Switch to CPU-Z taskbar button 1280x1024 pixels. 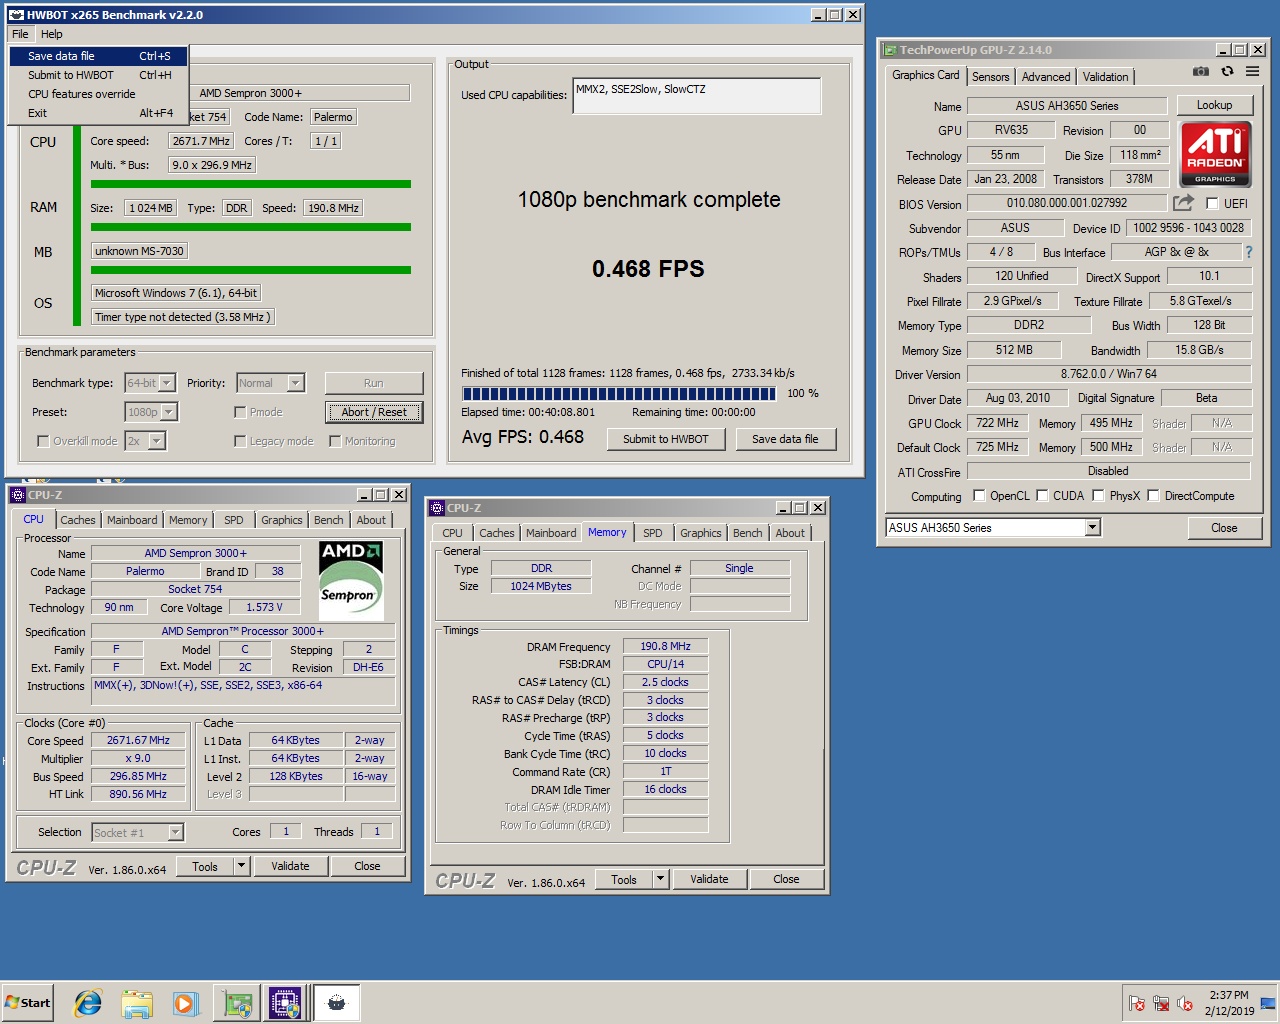pos(285,1003)
